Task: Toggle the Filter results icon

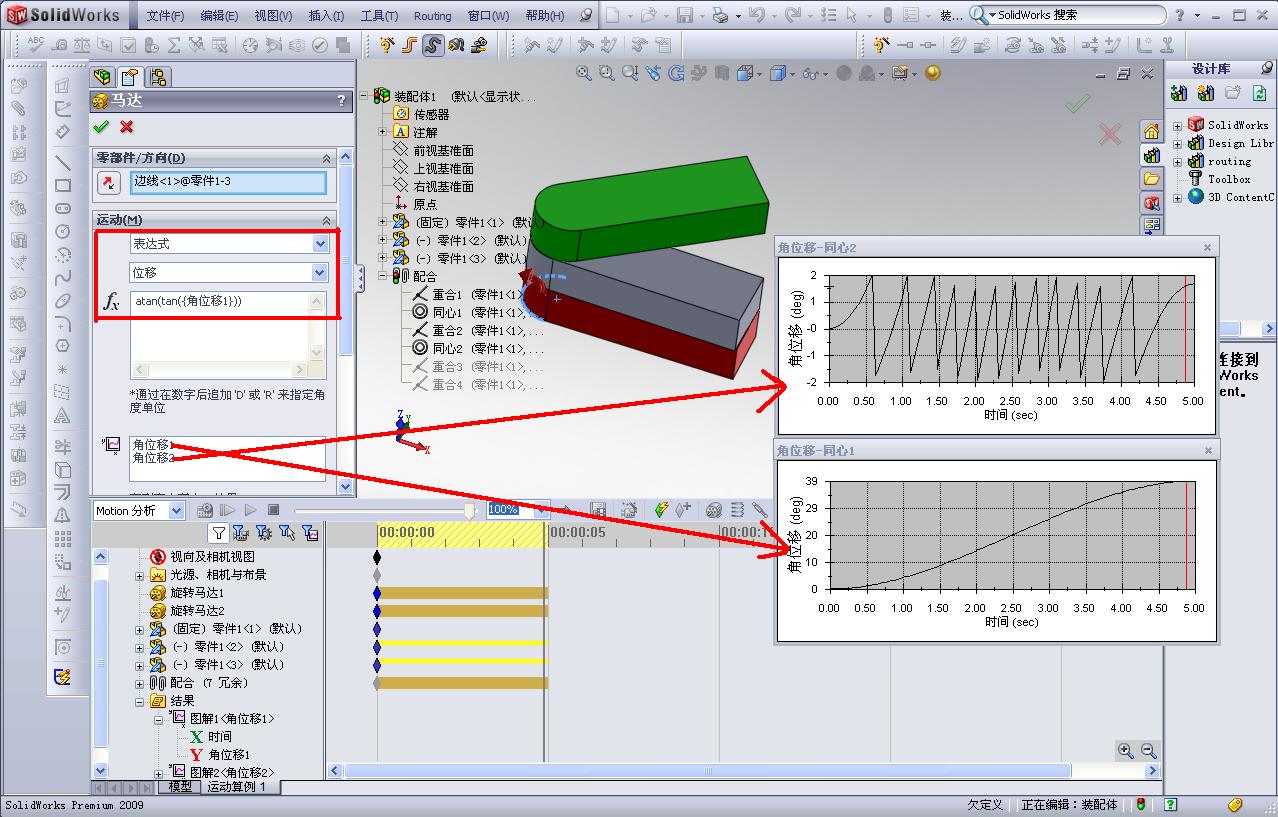Action: tap(309, 533)
